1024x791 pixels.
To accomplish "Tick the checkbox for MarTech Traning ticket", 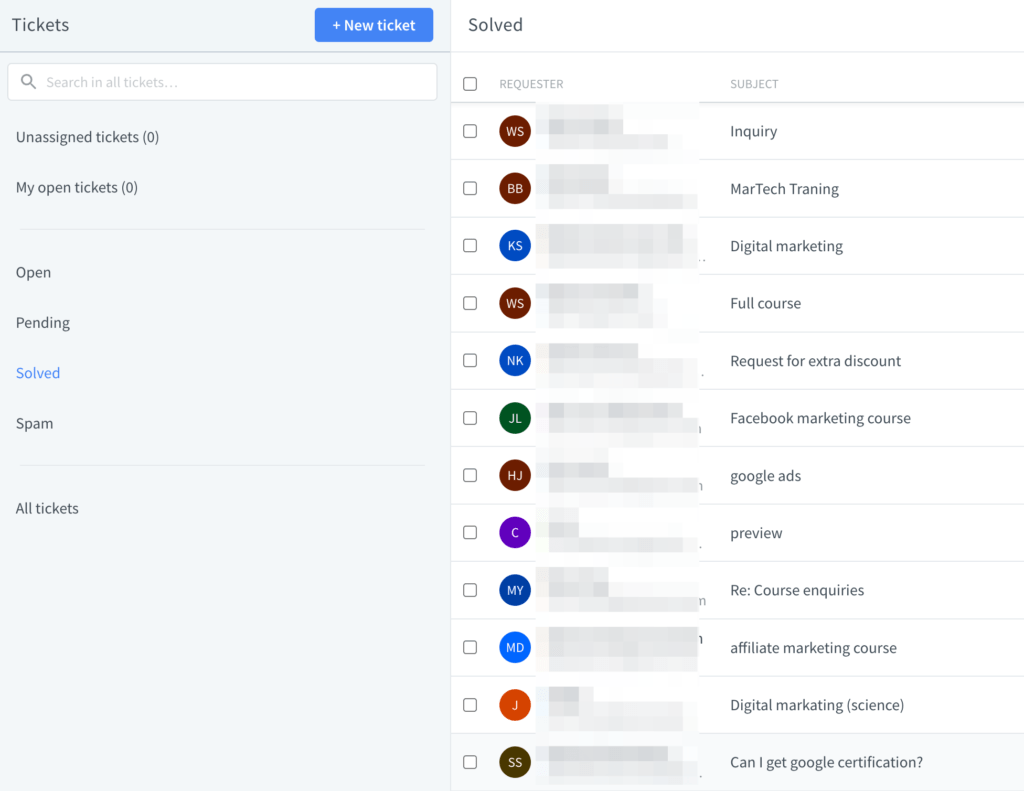I will (x=470, y=188).
